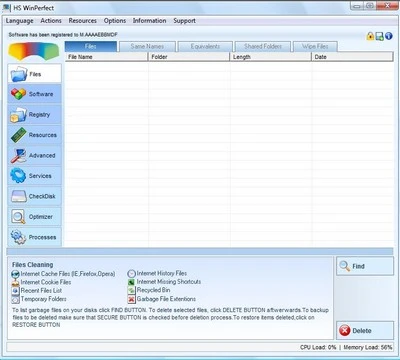The image size is (400, 360).
Task: Click the Internet Missing Shortcuts label text
Action: (x=169, y=282)
